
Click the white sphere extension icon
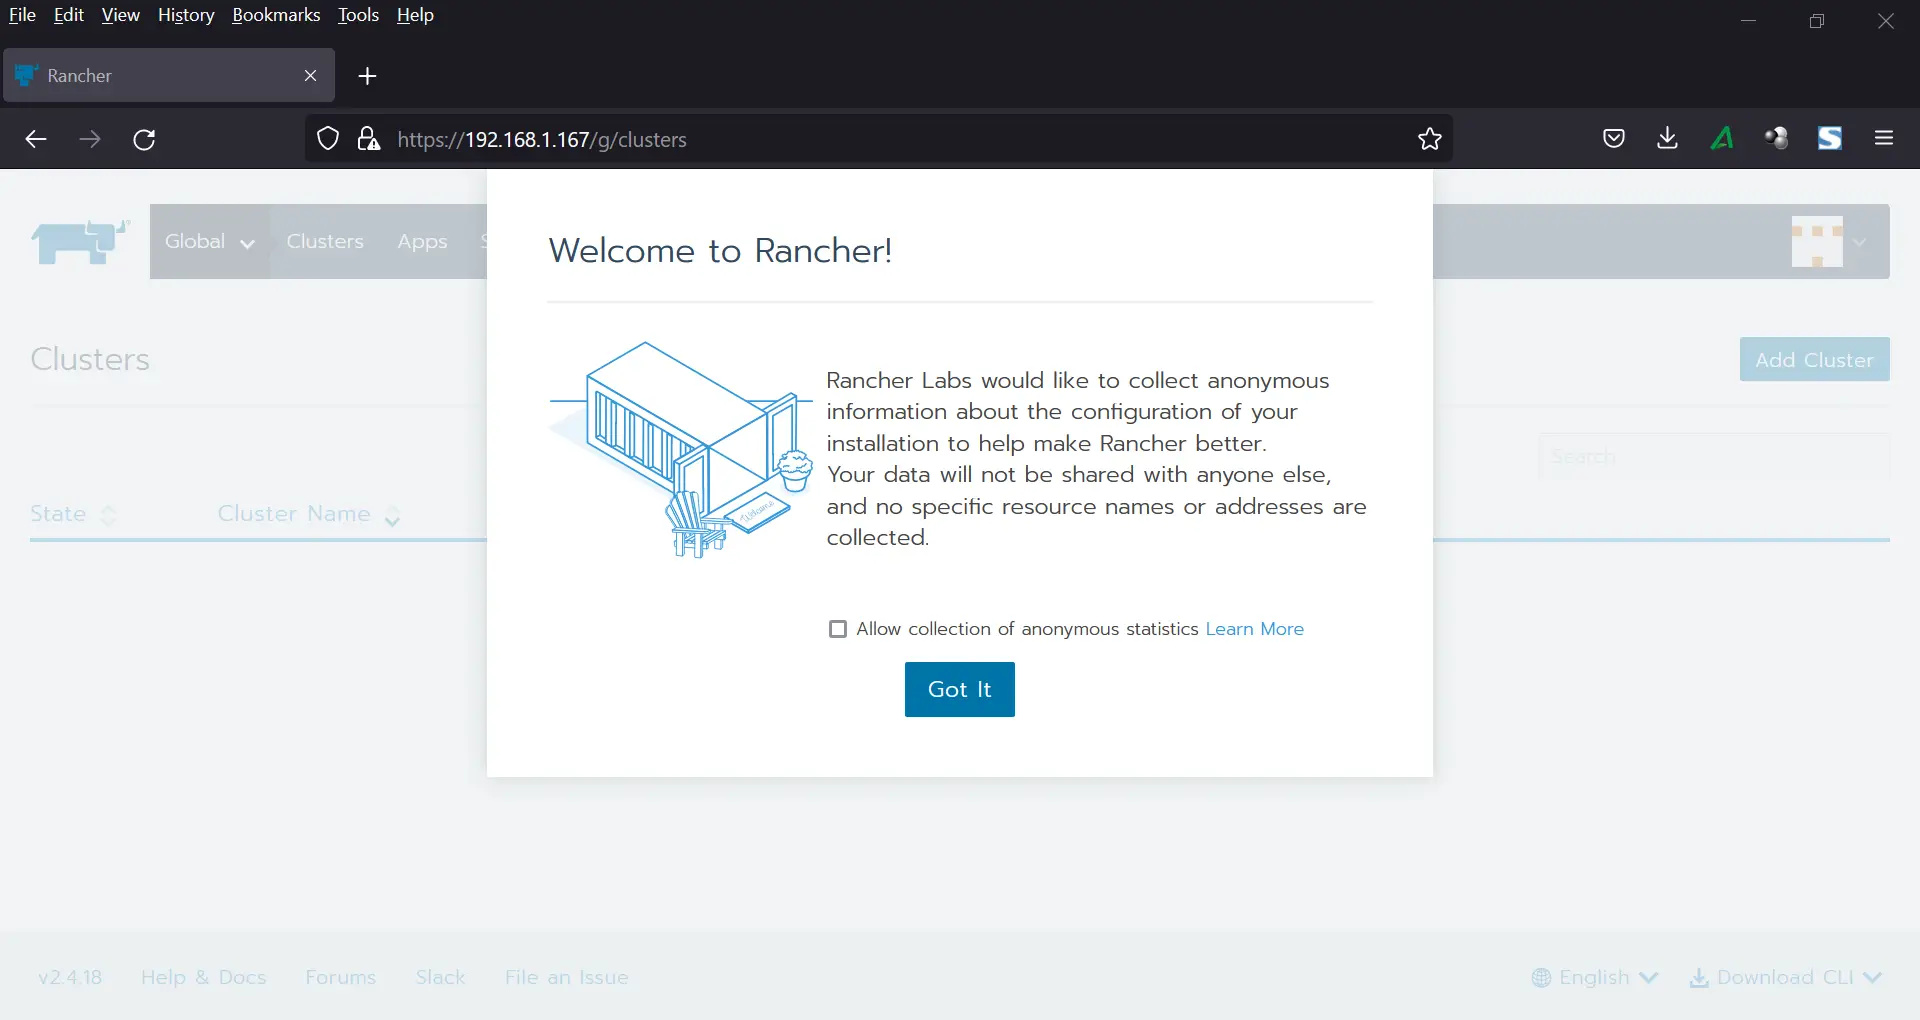click(1776, 138)
